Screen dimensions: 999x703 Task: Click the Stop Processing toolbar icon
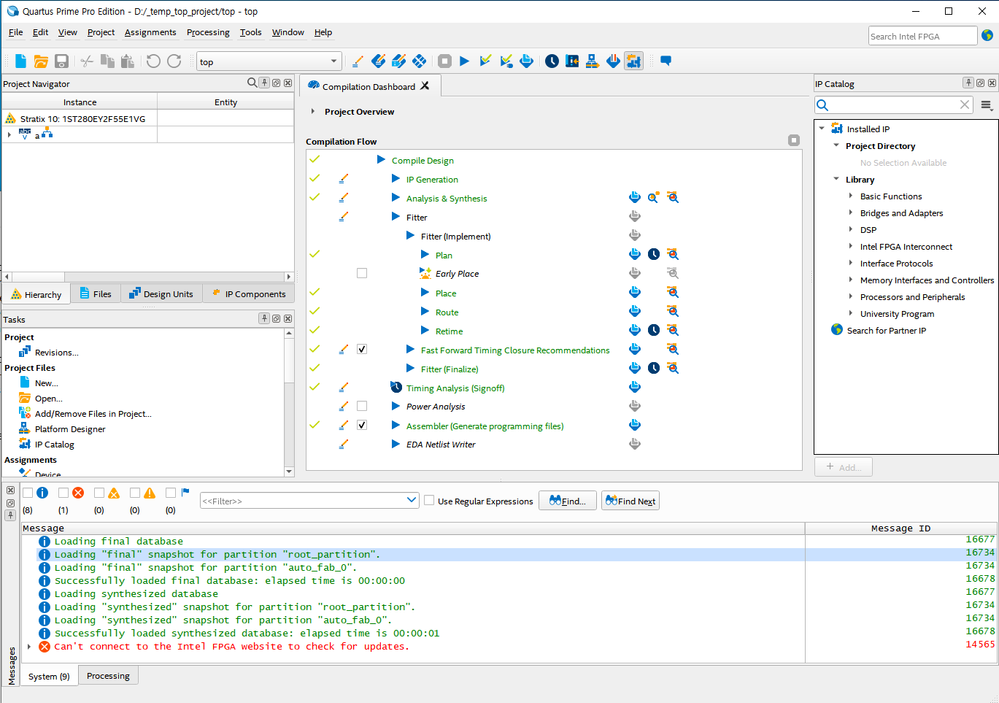click(445, 62)
